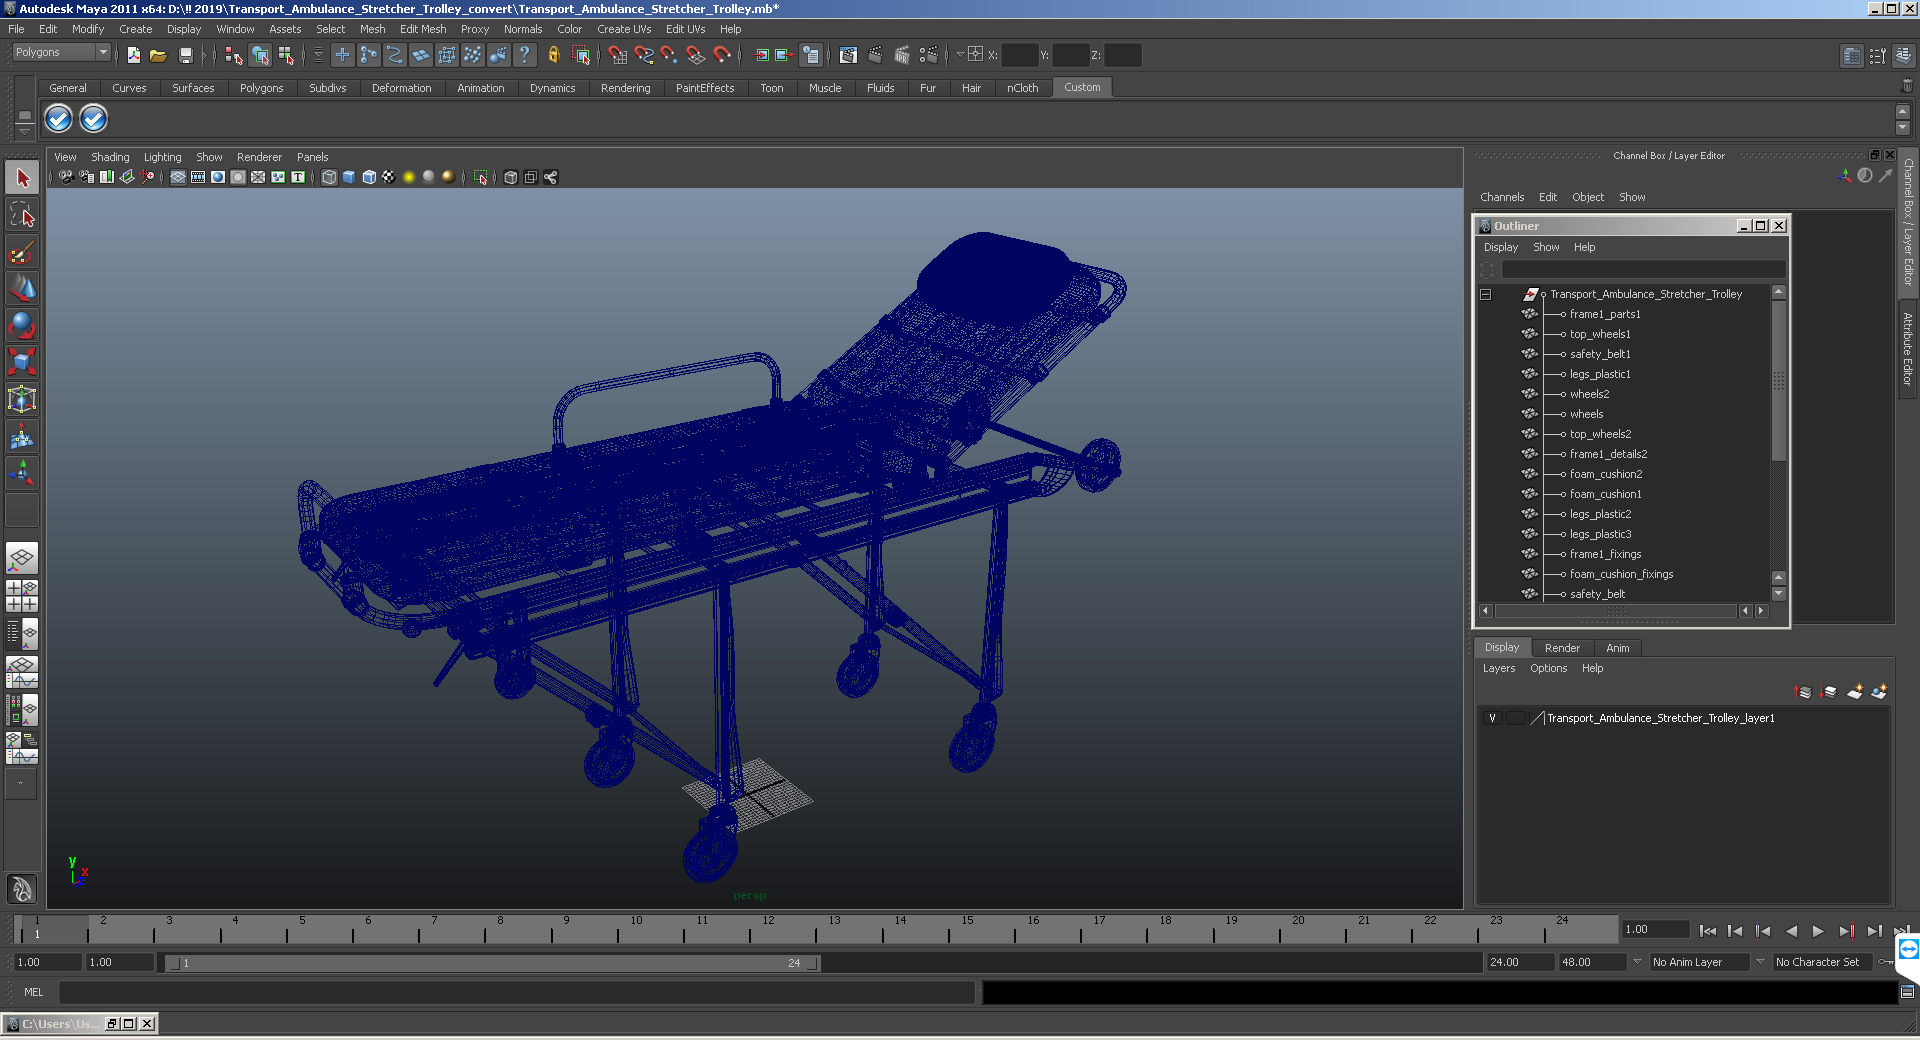This screenshot has width=1920, height=1040.
Task: Click Create new layer icon in Layer Editor
Action: click(1855, 692)
